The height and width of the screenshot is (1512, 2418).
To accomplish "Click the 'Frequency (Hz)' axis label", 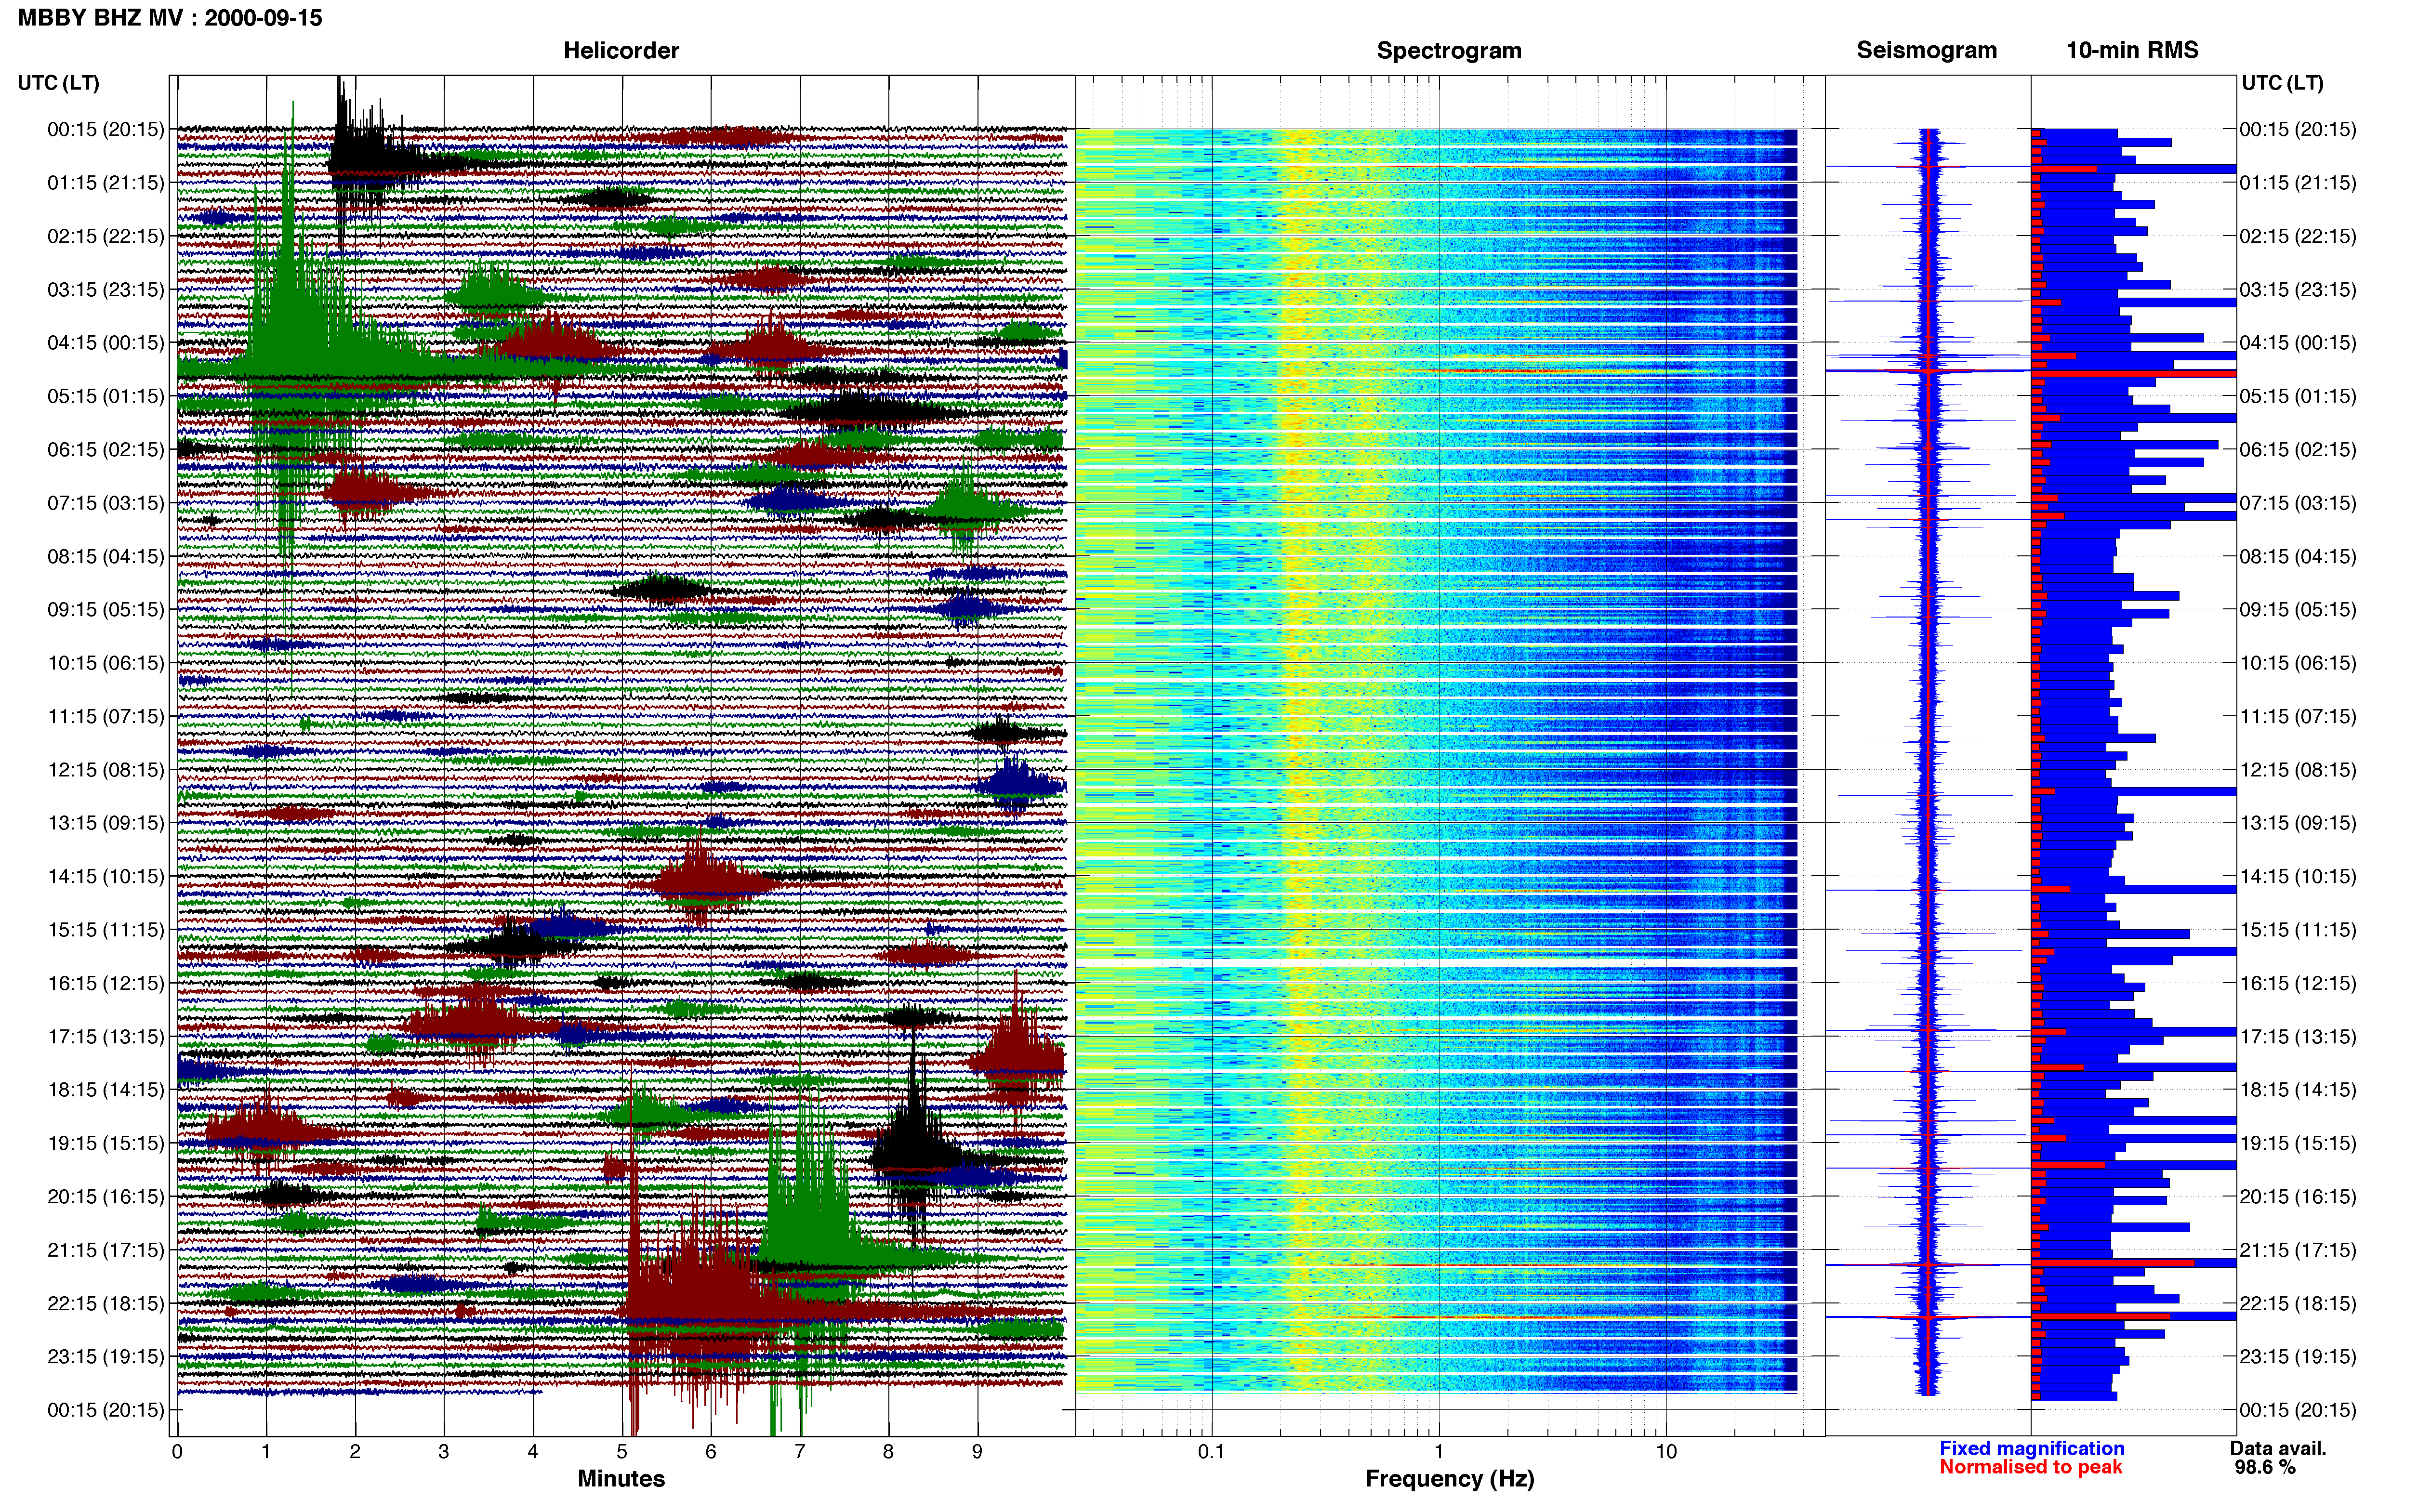I will click(x=1449, y=1479).
